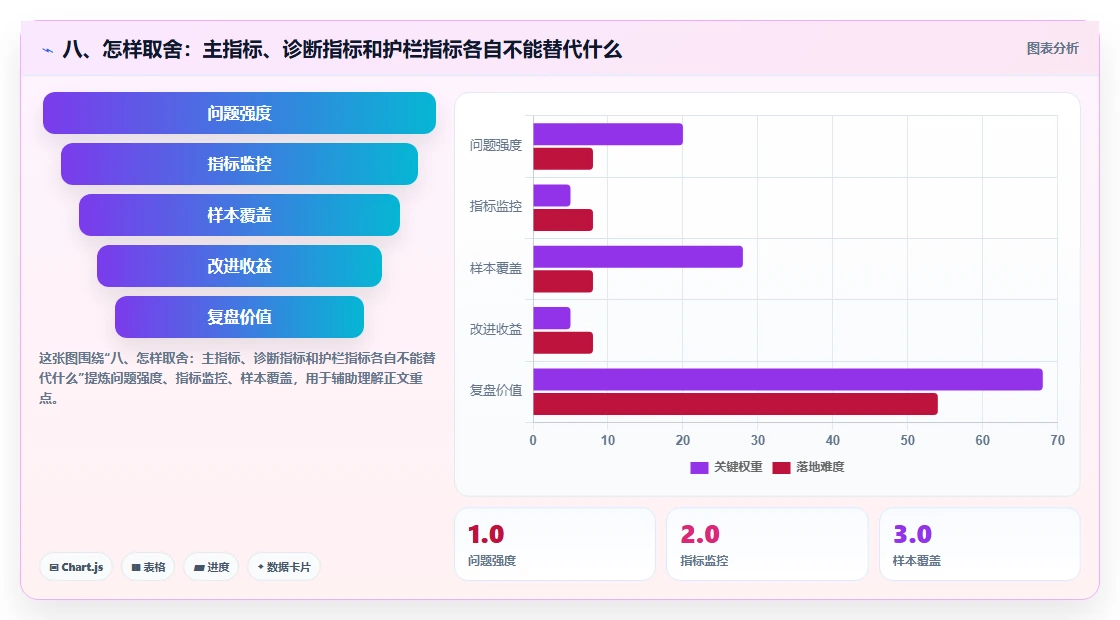Click the 图表分析 label in header
This screenshot has width=1120, height=620.
pos(1052,49)
